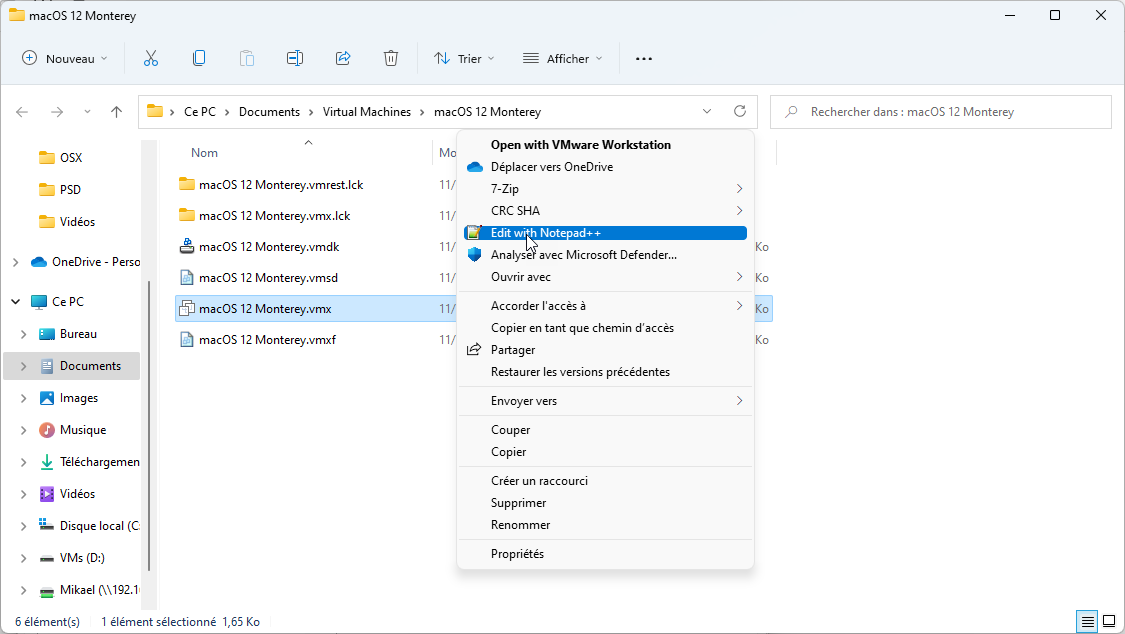Select macOS 12 Monterey.vmx.lck folder name

coord(275,216)
